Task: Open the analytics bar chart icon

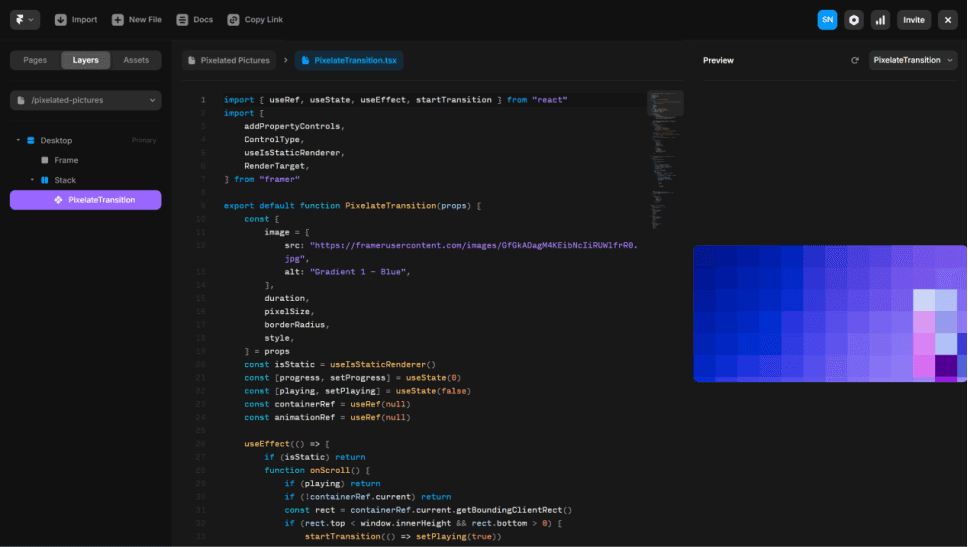Action: click(x=880, y=20)
